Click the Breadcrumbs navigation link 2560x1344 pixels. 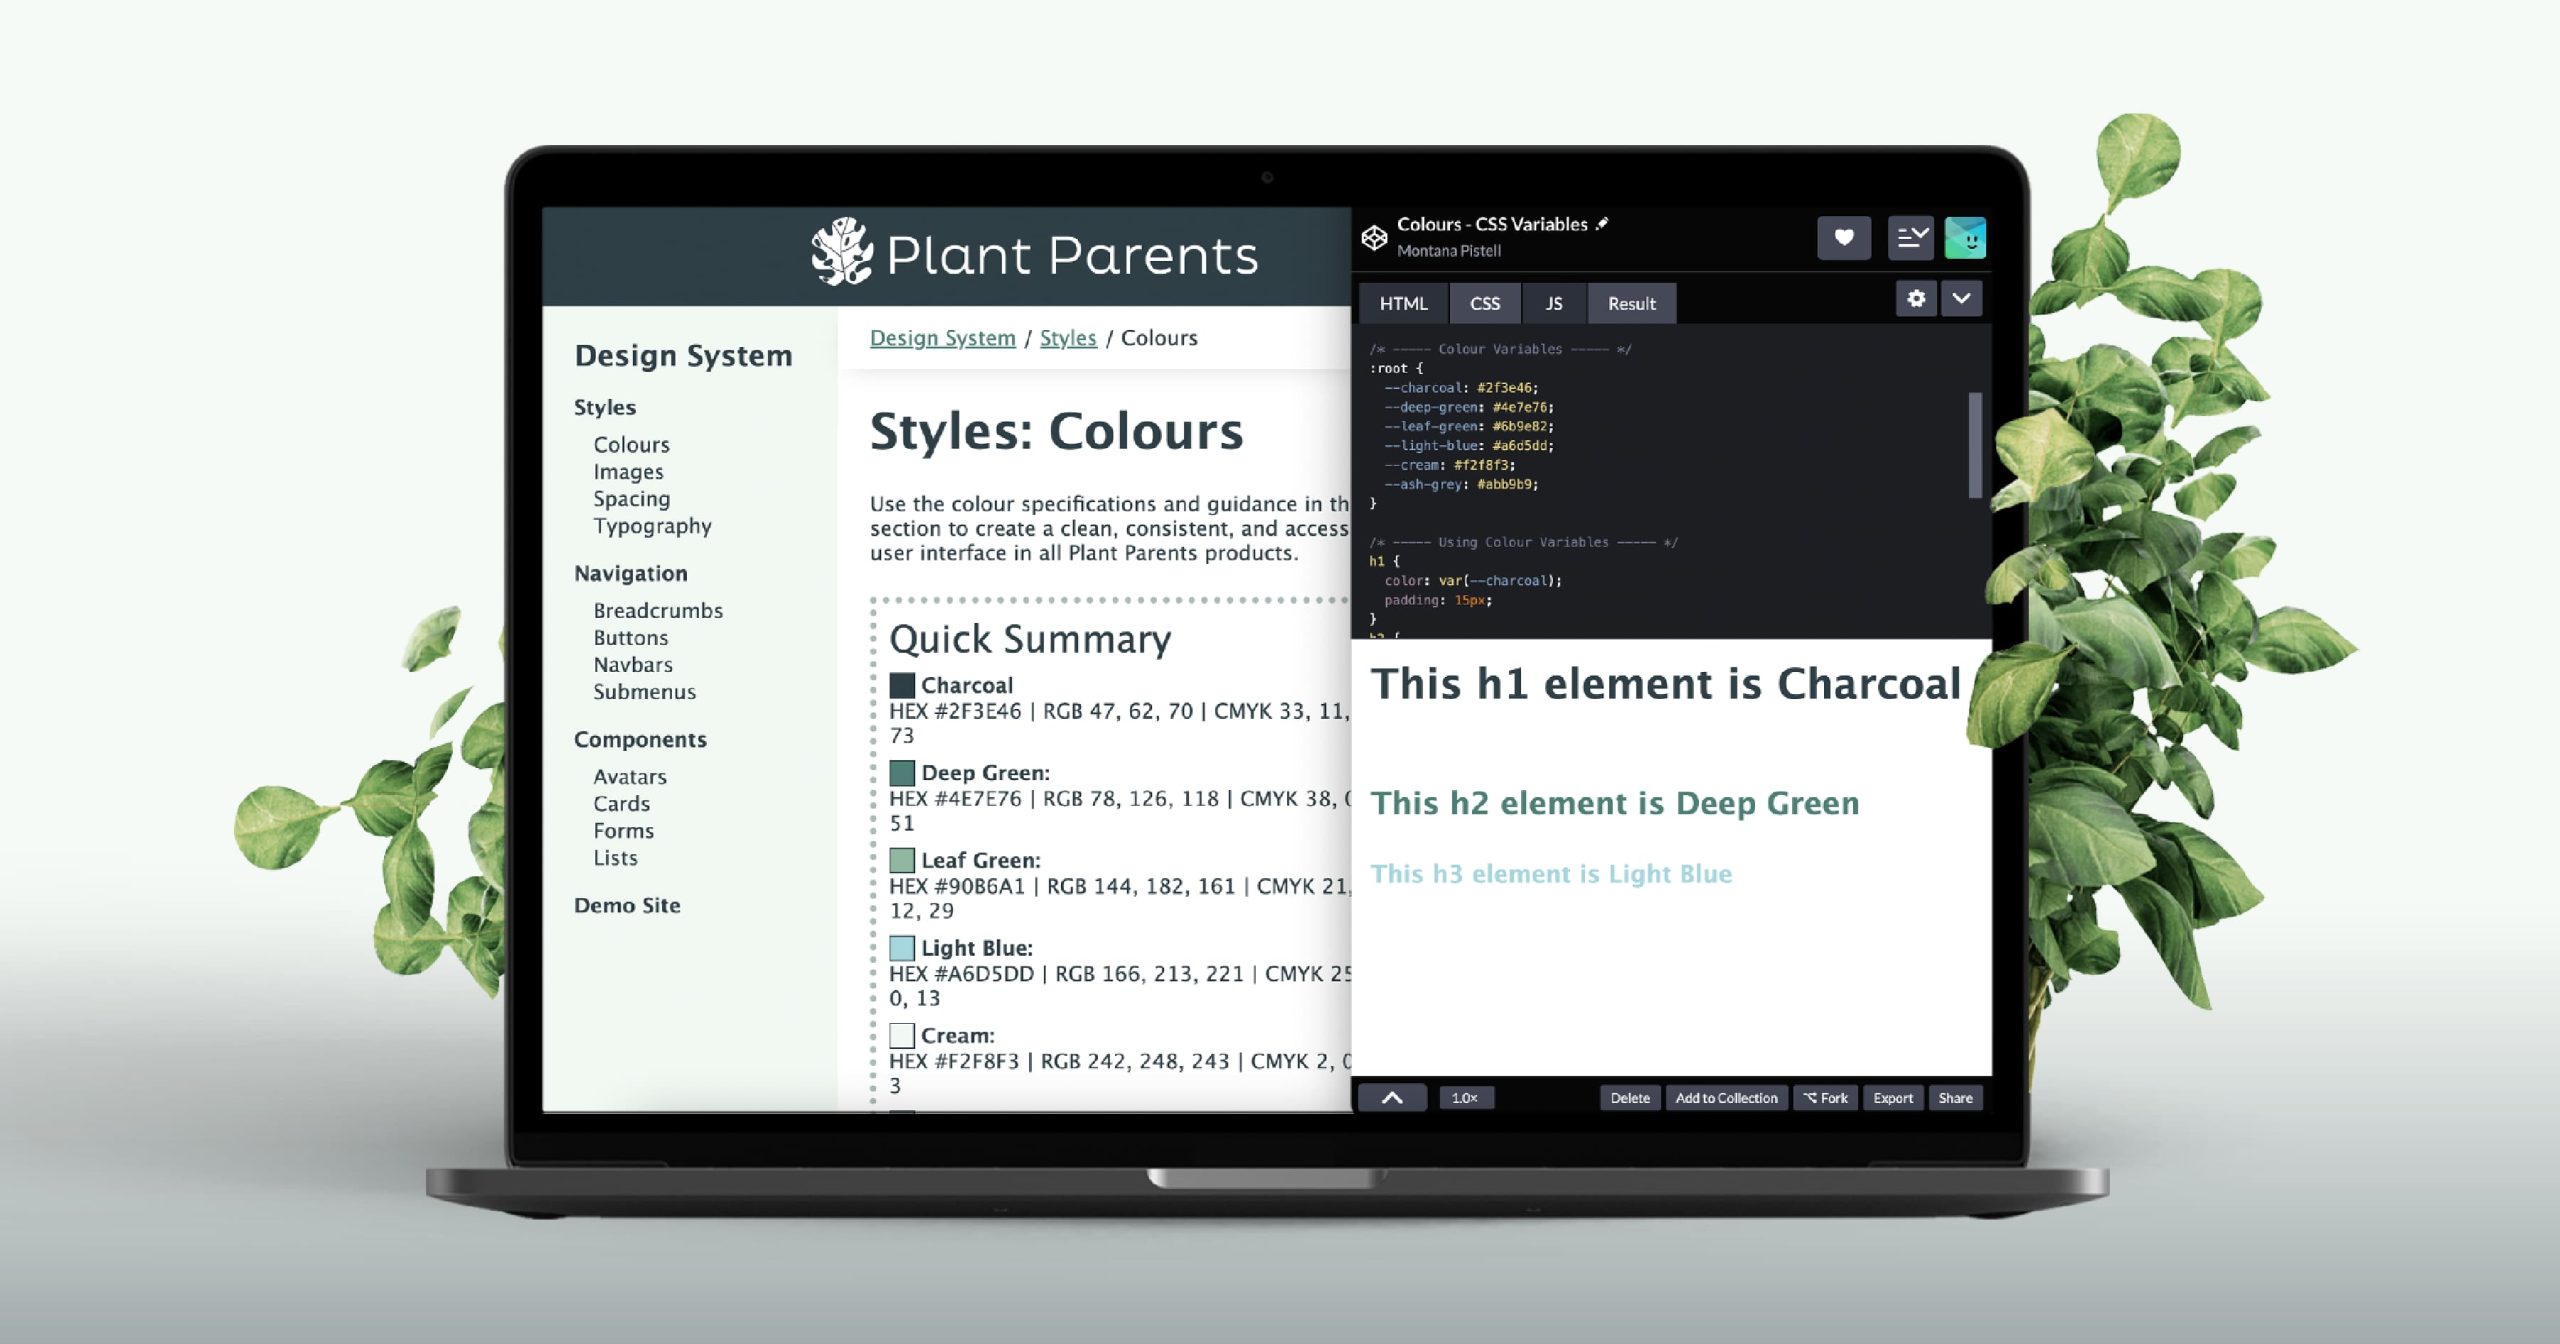click(x=659, y=610)
